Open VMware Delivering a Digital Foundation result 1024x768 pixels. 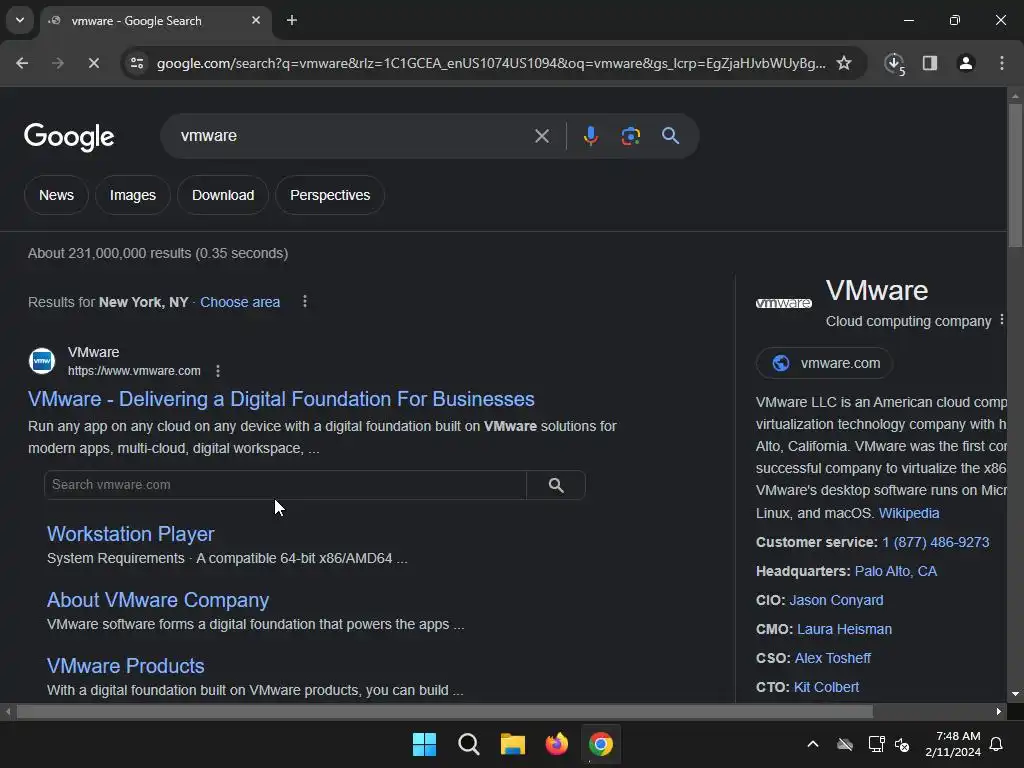pos(281,398)
